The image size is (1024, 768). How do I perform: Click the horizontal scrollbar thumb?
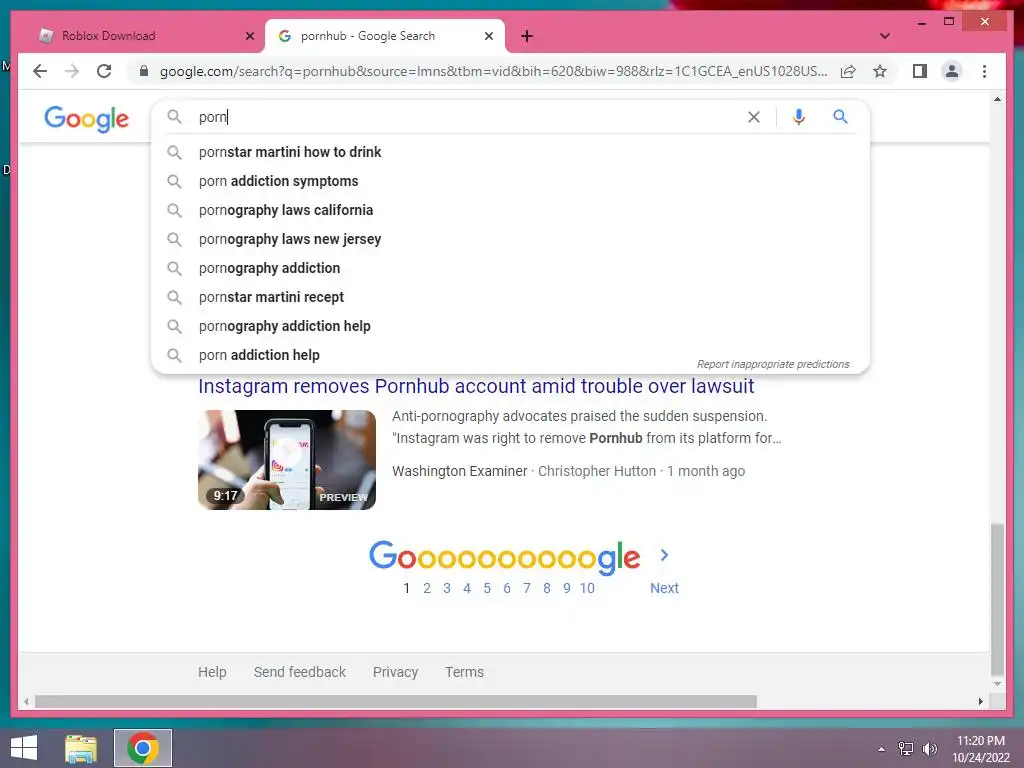coord(396,701)
